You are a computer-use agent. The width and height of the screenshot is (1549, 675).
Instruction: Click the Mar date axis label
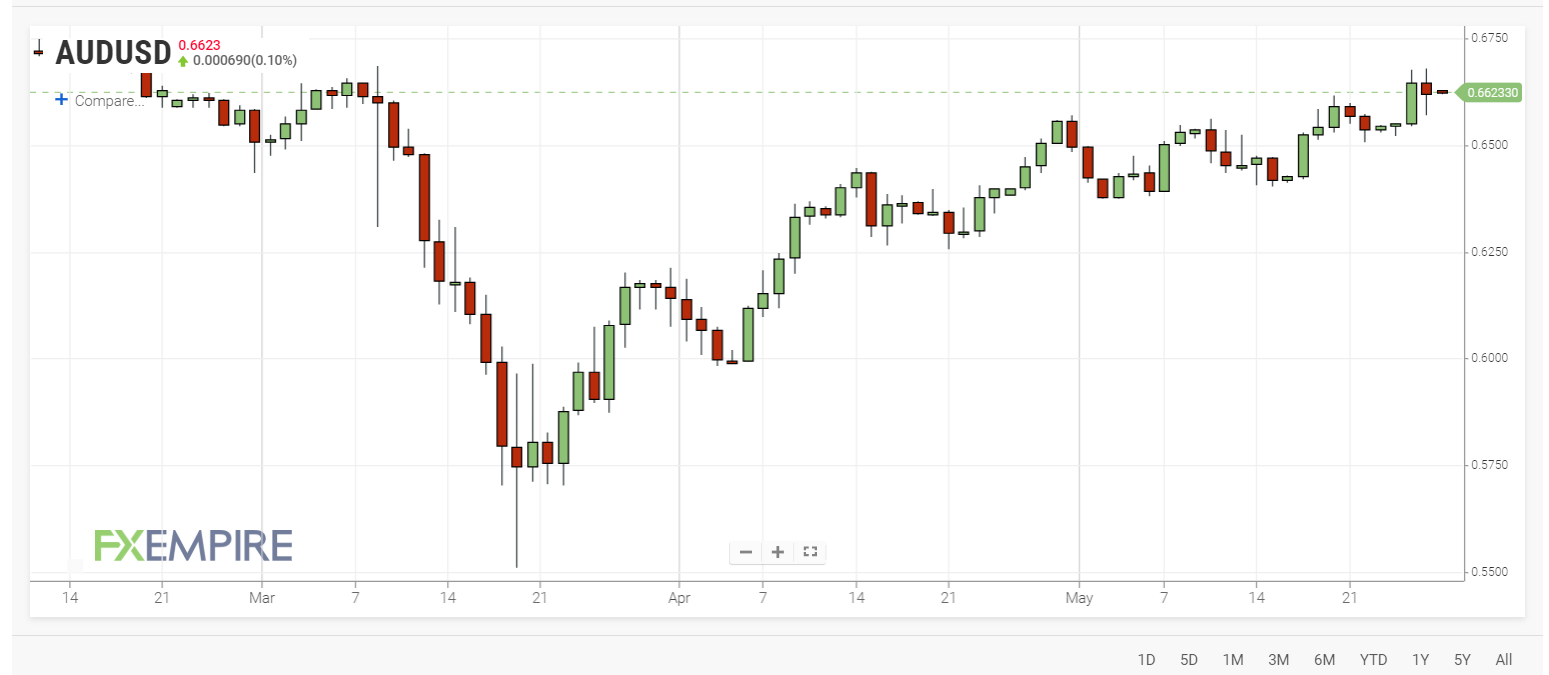point(262,598)
